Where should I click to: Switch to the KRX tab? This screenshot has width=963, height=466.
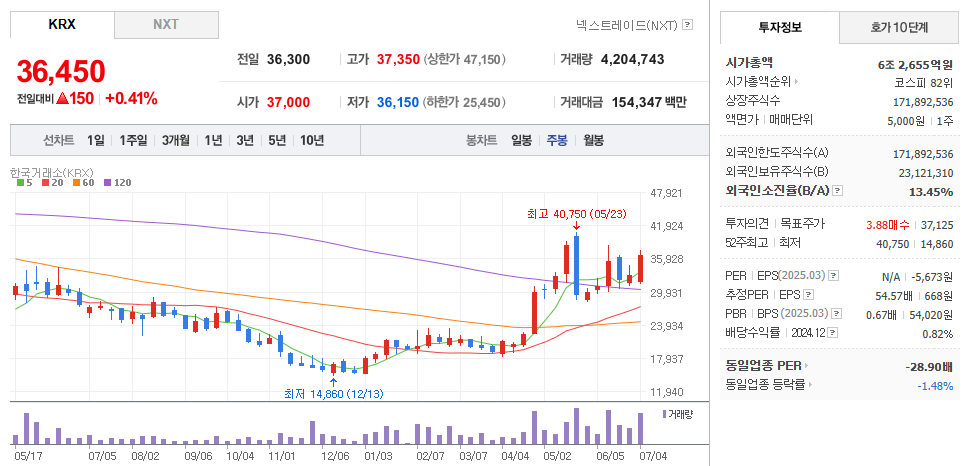[x=62, y=25]
